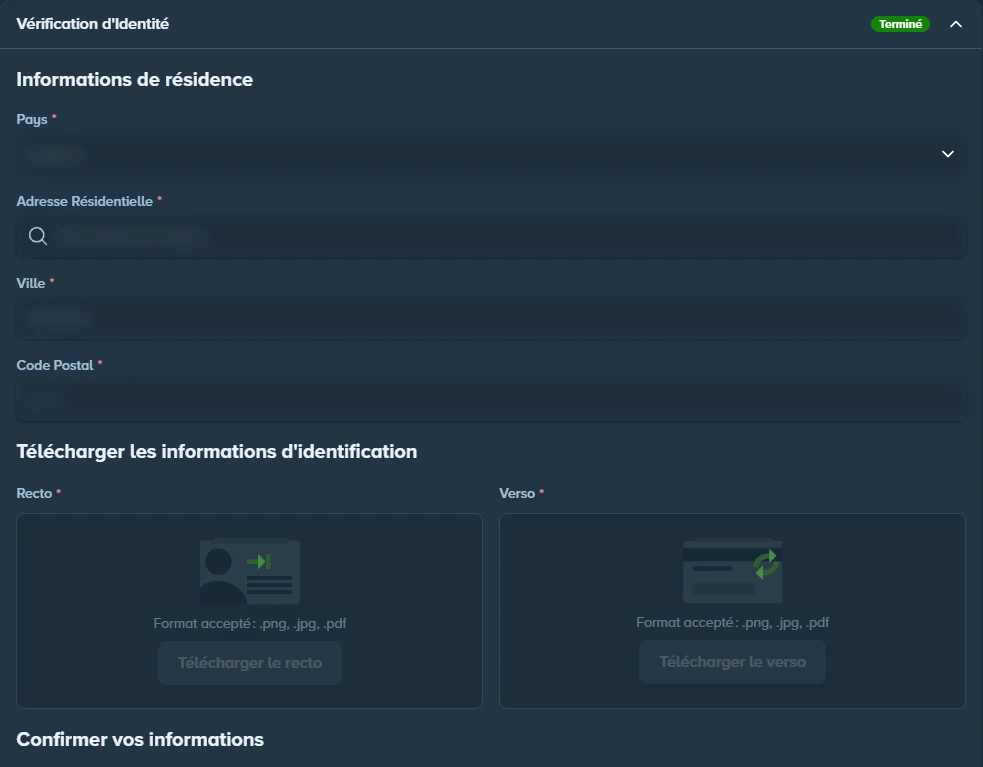
Task: Click Format accepté text under Verso
Action: coord(732,623)
